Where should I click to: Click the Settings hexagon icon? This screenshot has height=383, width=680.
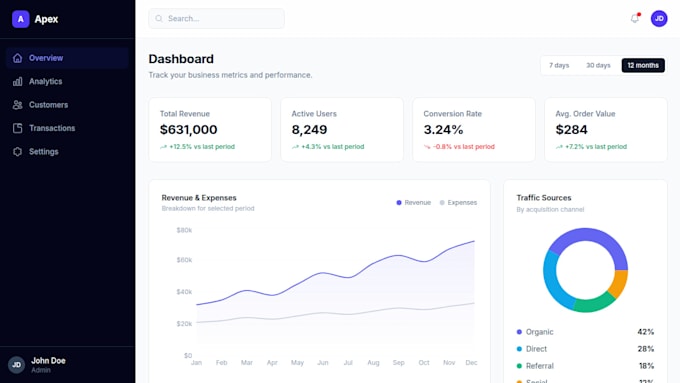[17, 151]
